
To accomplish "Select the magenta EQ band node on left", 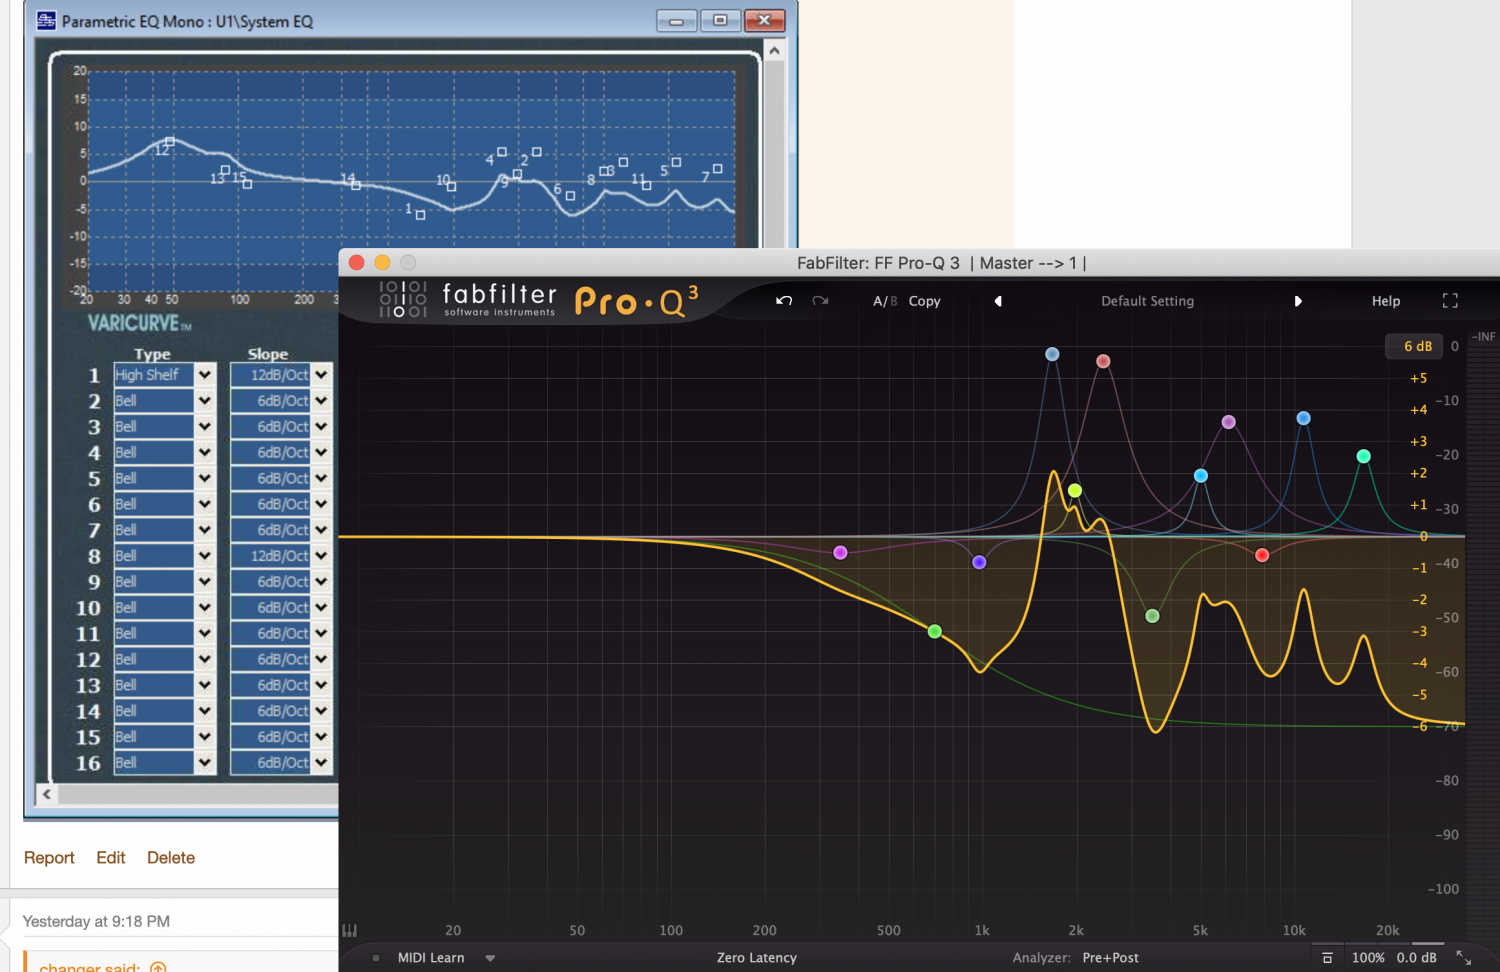I will [840, 552].
